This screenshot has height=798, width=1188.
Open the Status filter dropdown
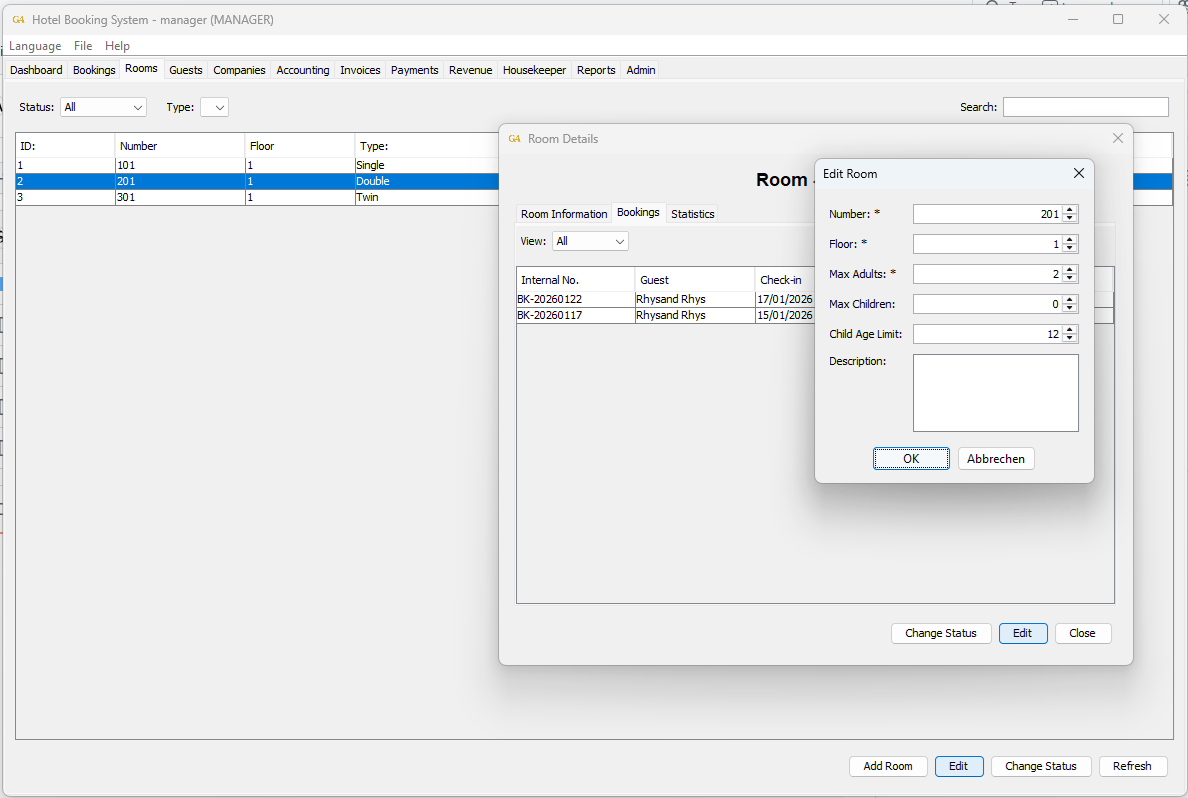103,107
